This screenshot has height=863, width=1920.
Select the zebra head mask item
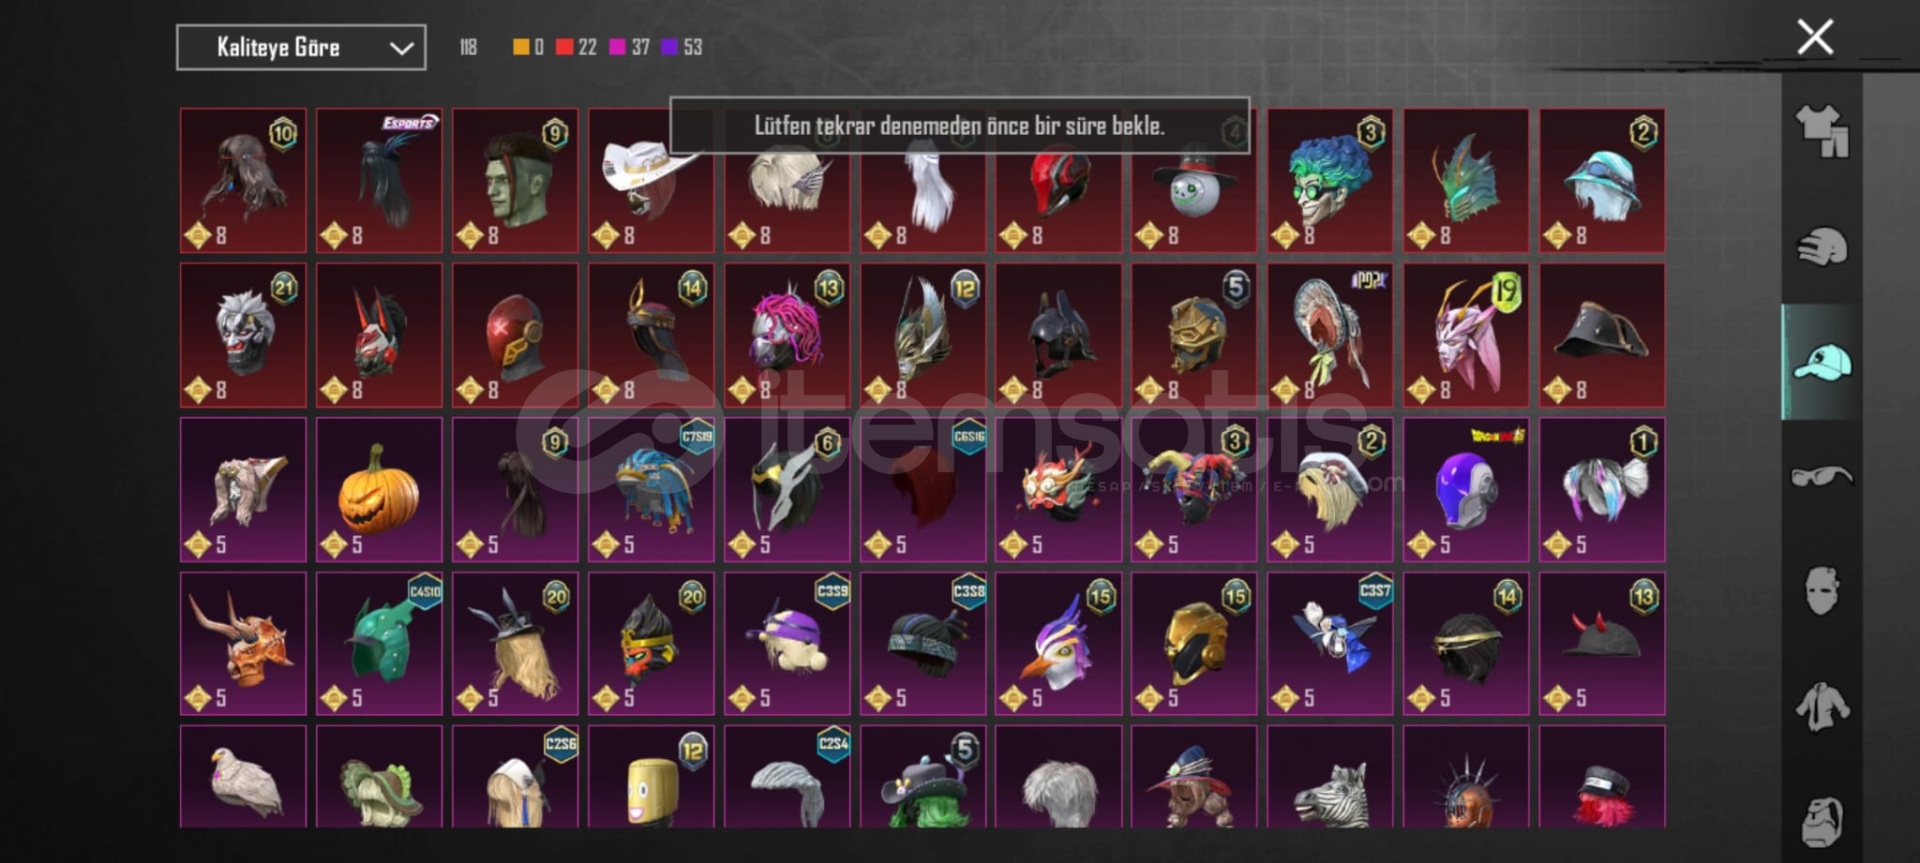click(1330, 777)
